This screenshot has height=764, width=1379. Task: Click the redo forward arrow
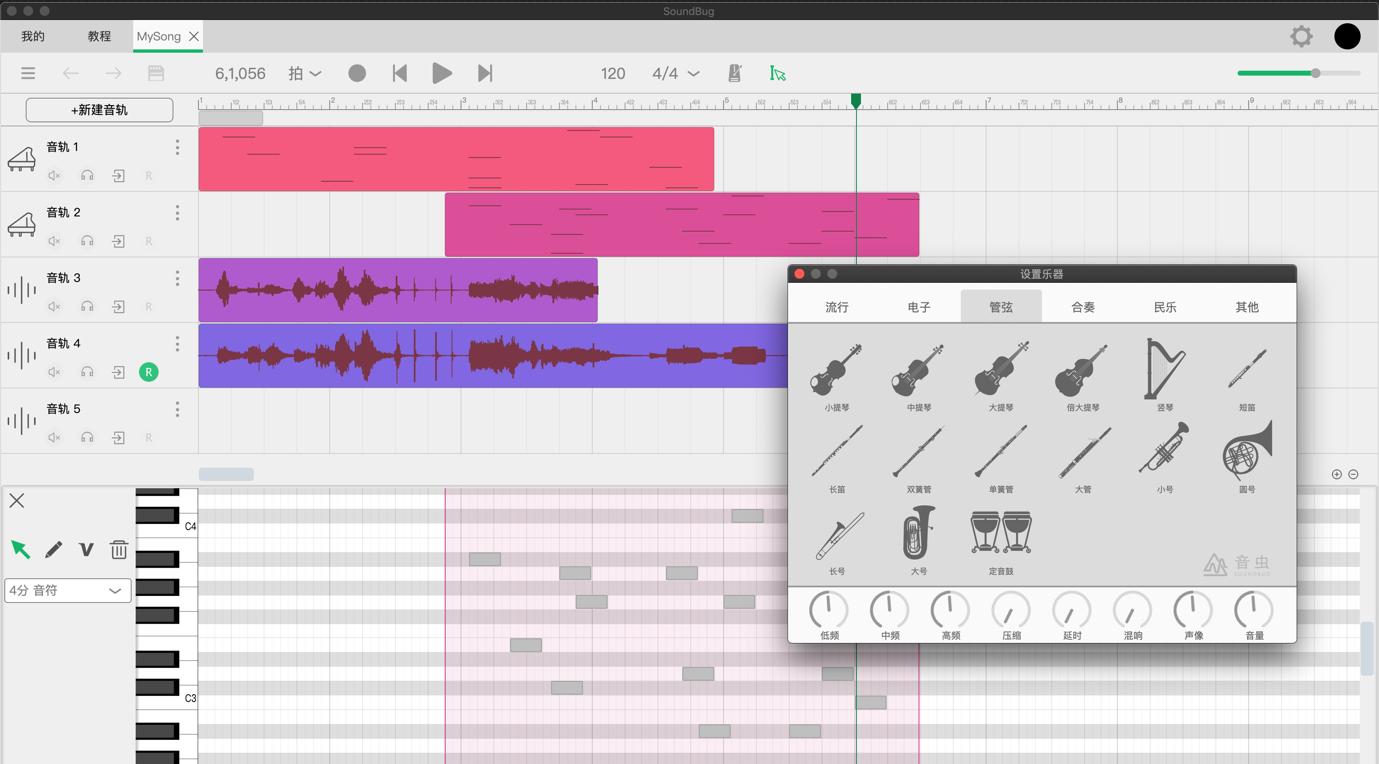pyautogui.click(x=113, y=73)
